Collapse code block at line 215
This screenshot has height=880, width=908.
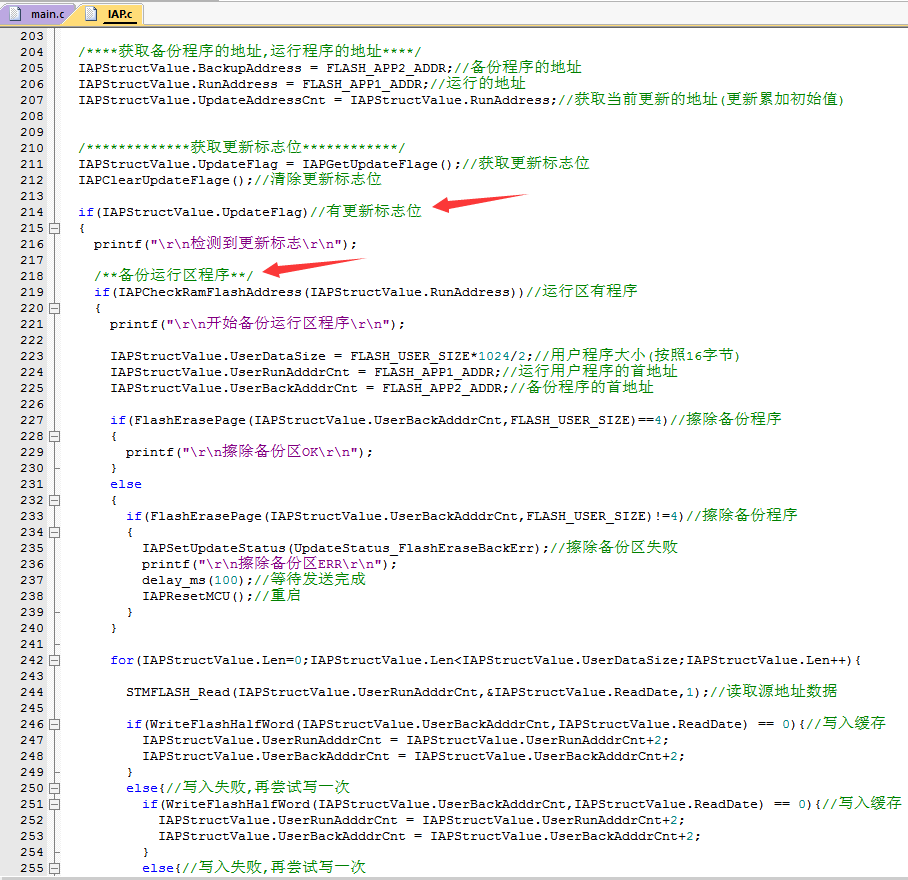tap(54, 228)
